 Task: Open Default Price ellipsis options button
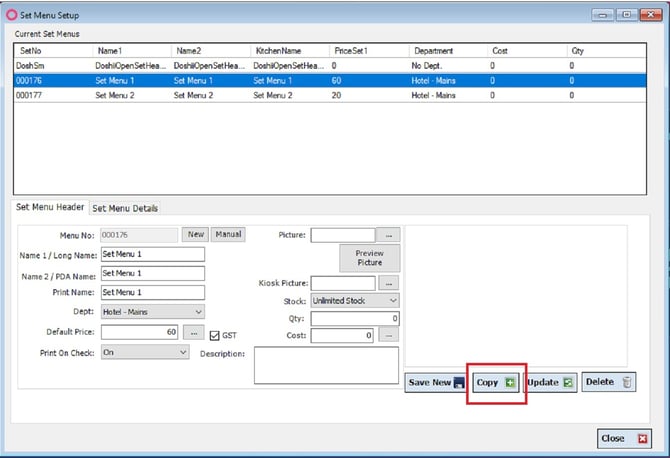pos(194,332)
